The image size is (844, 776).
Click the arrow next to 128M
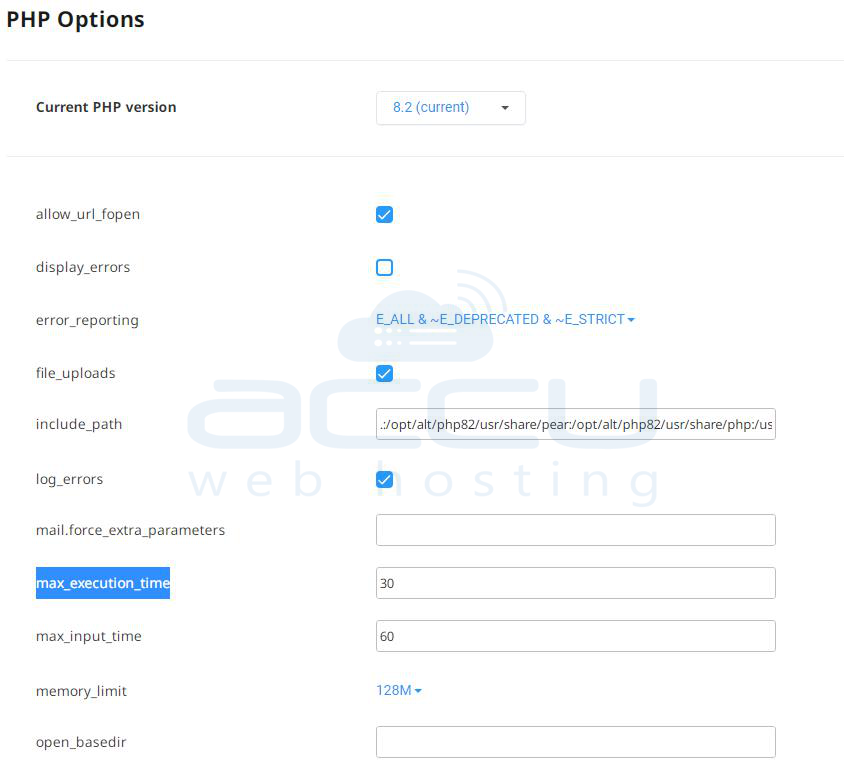pyautogui.click(x=418, y=691)
